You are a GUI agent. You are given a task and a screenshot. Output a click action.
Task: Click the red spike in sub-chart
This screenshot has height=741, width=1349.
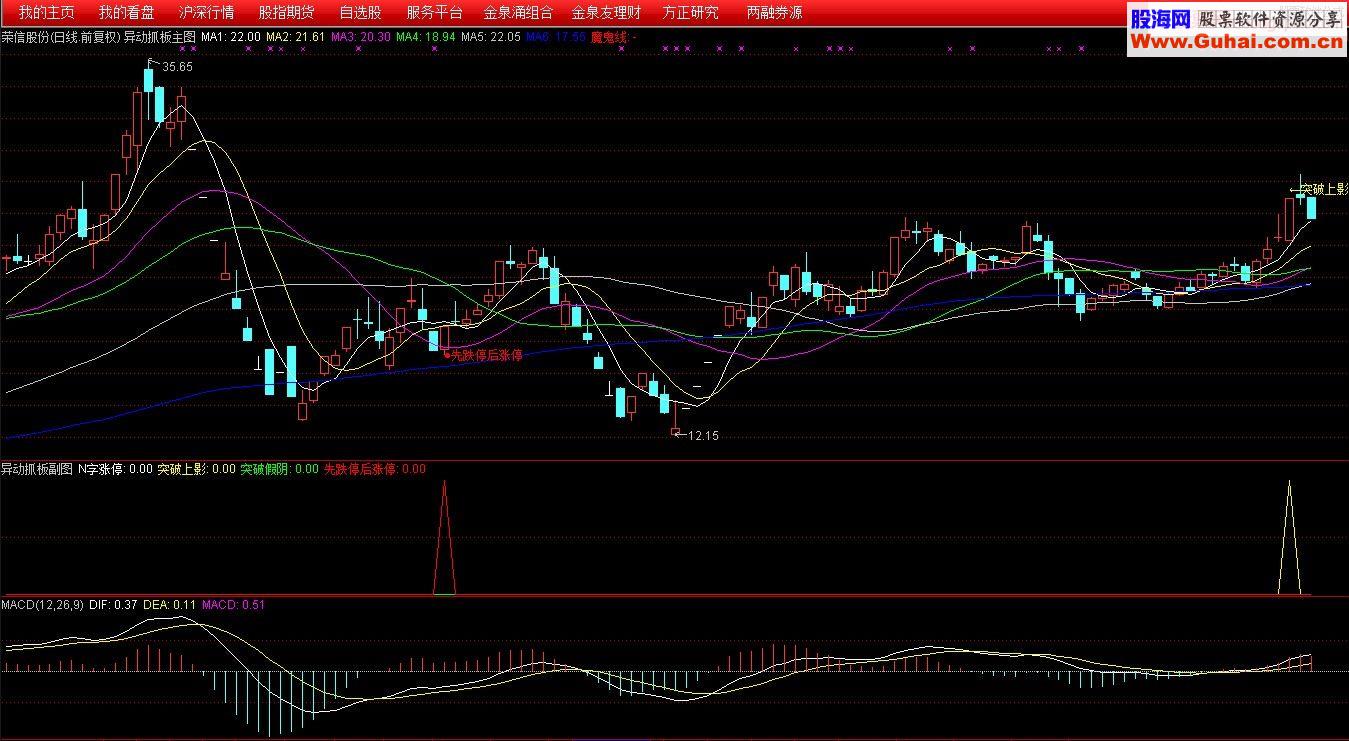click(444, 537)
